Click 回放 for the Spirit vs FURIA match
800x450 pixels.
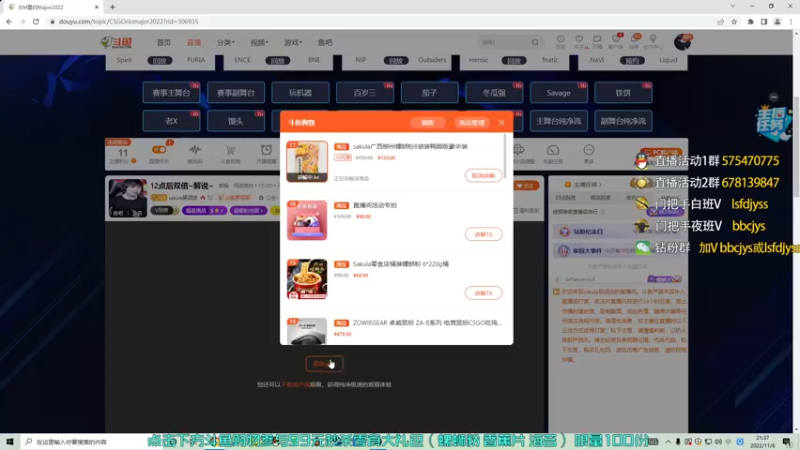pos(160,61)
